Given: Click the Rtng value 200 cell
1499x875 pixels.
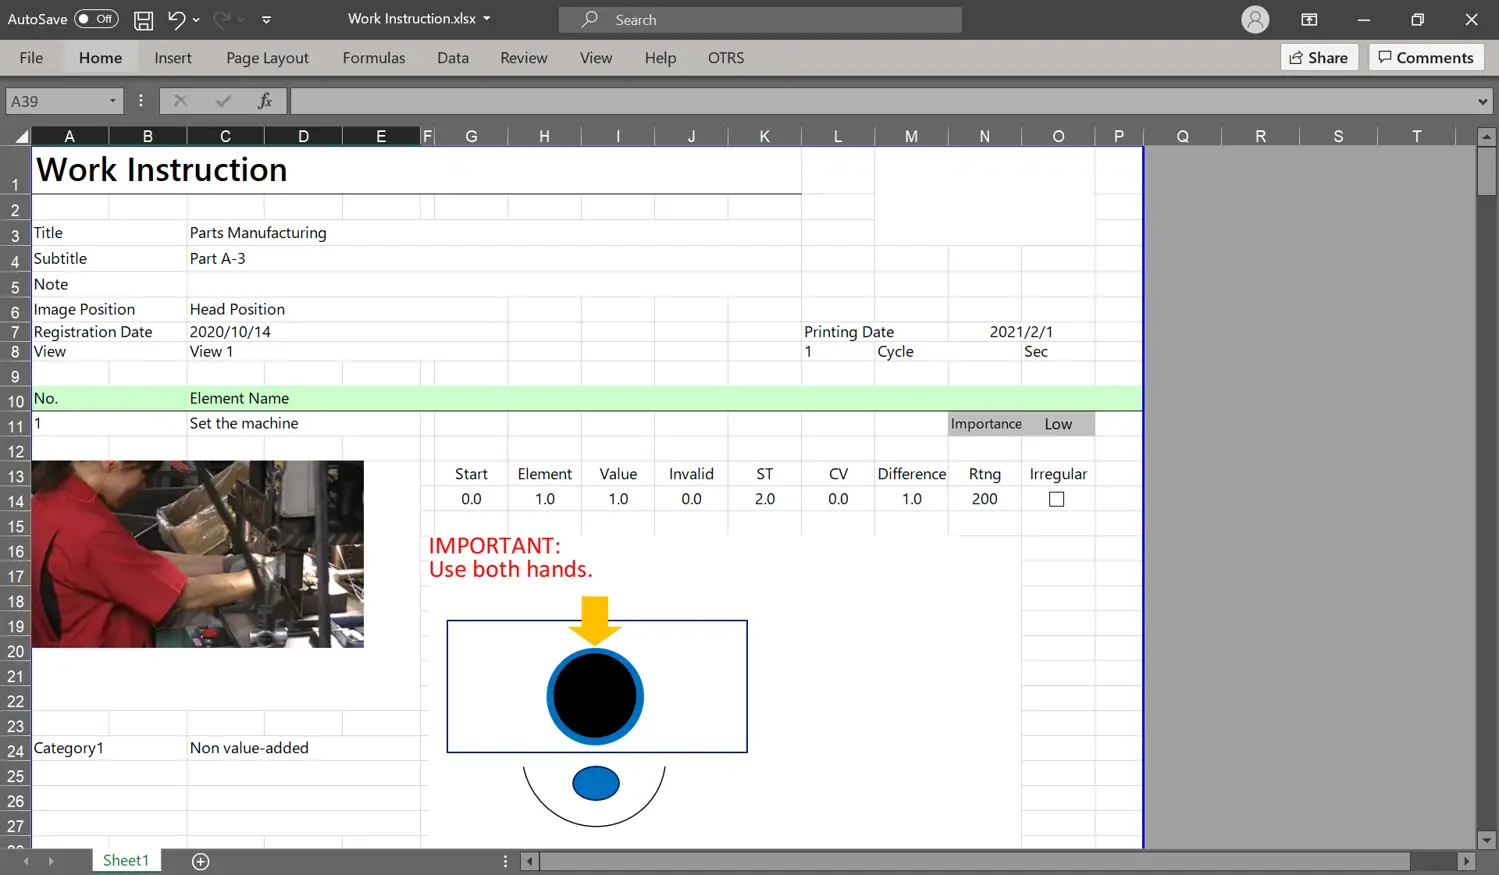Looking at the screenshot, I should point(985,499).
